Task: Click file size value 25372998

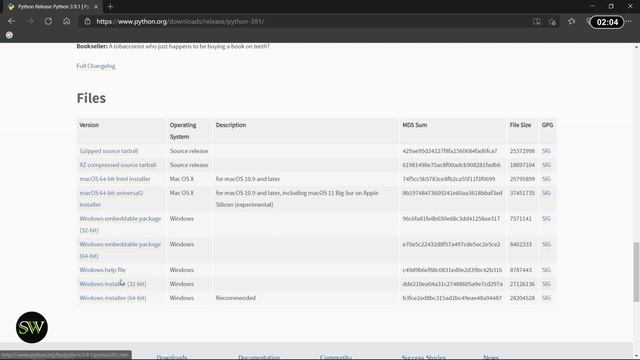Action: (x=522, y=151)
